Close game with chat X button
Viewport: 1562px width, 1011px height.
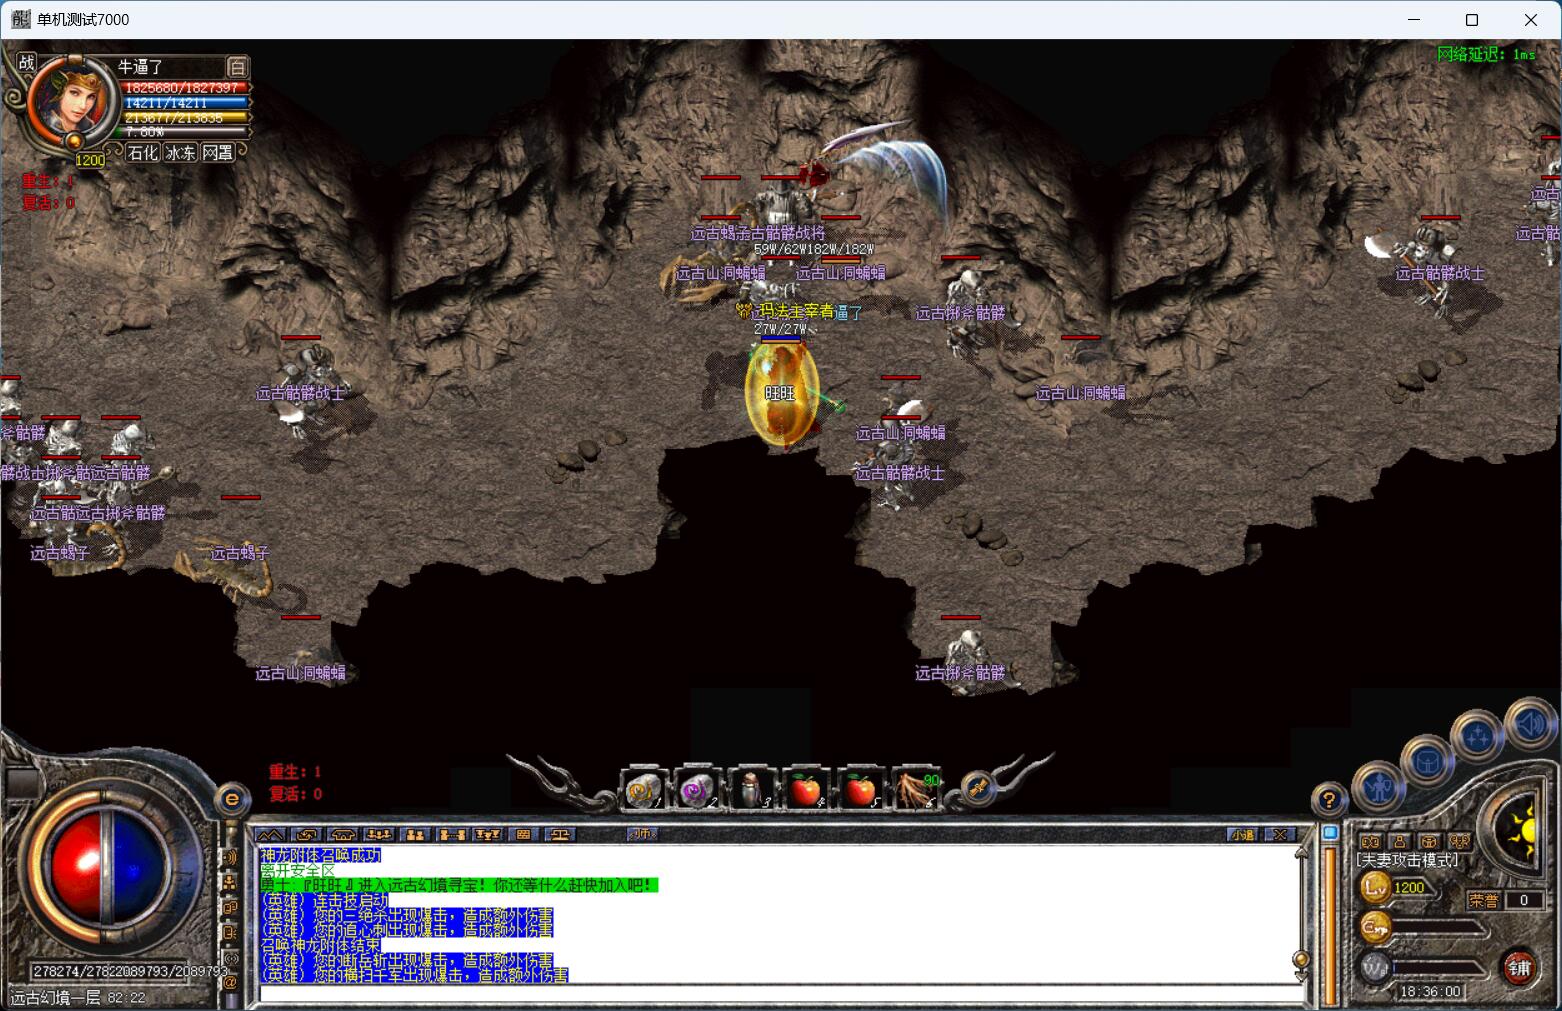tap(1279, 834)
